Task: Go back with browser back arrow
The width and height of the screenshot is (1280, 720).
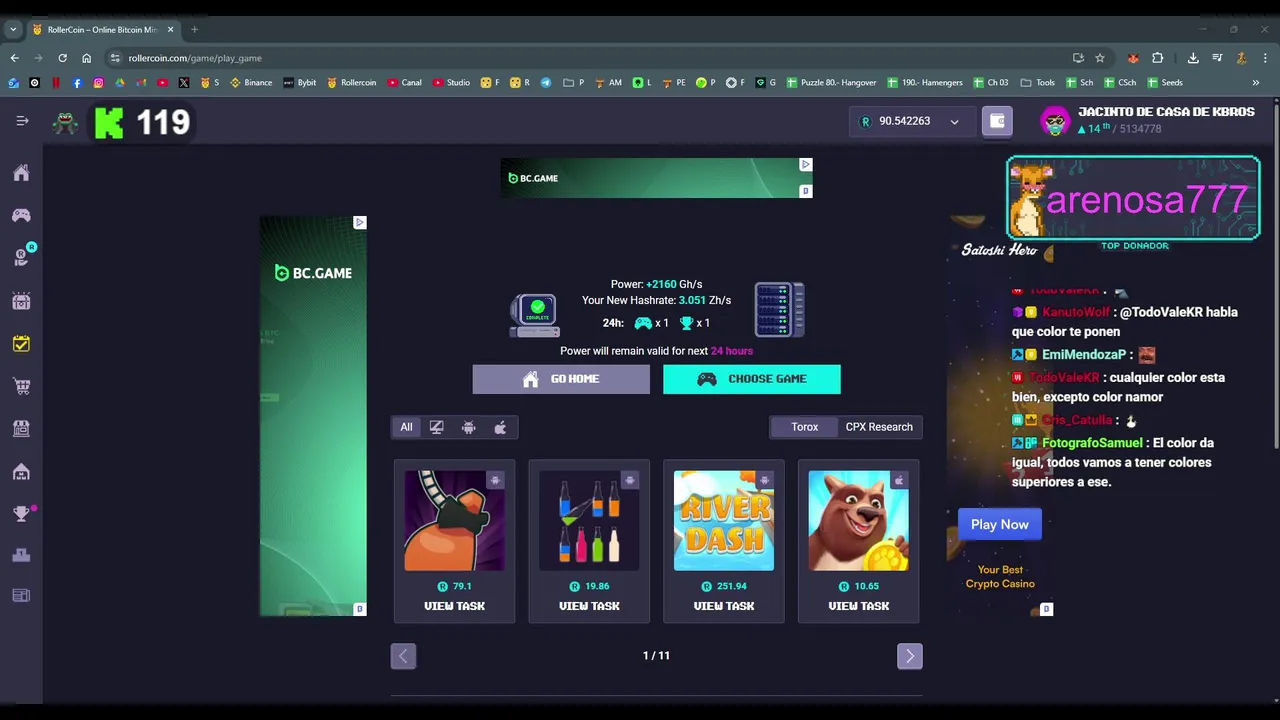Action: (14, 58)
